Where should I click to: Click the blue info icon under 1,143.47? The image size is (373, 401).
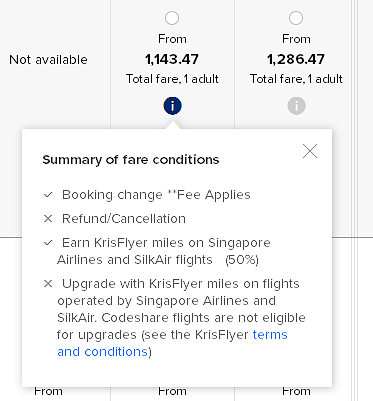point(172,106)
